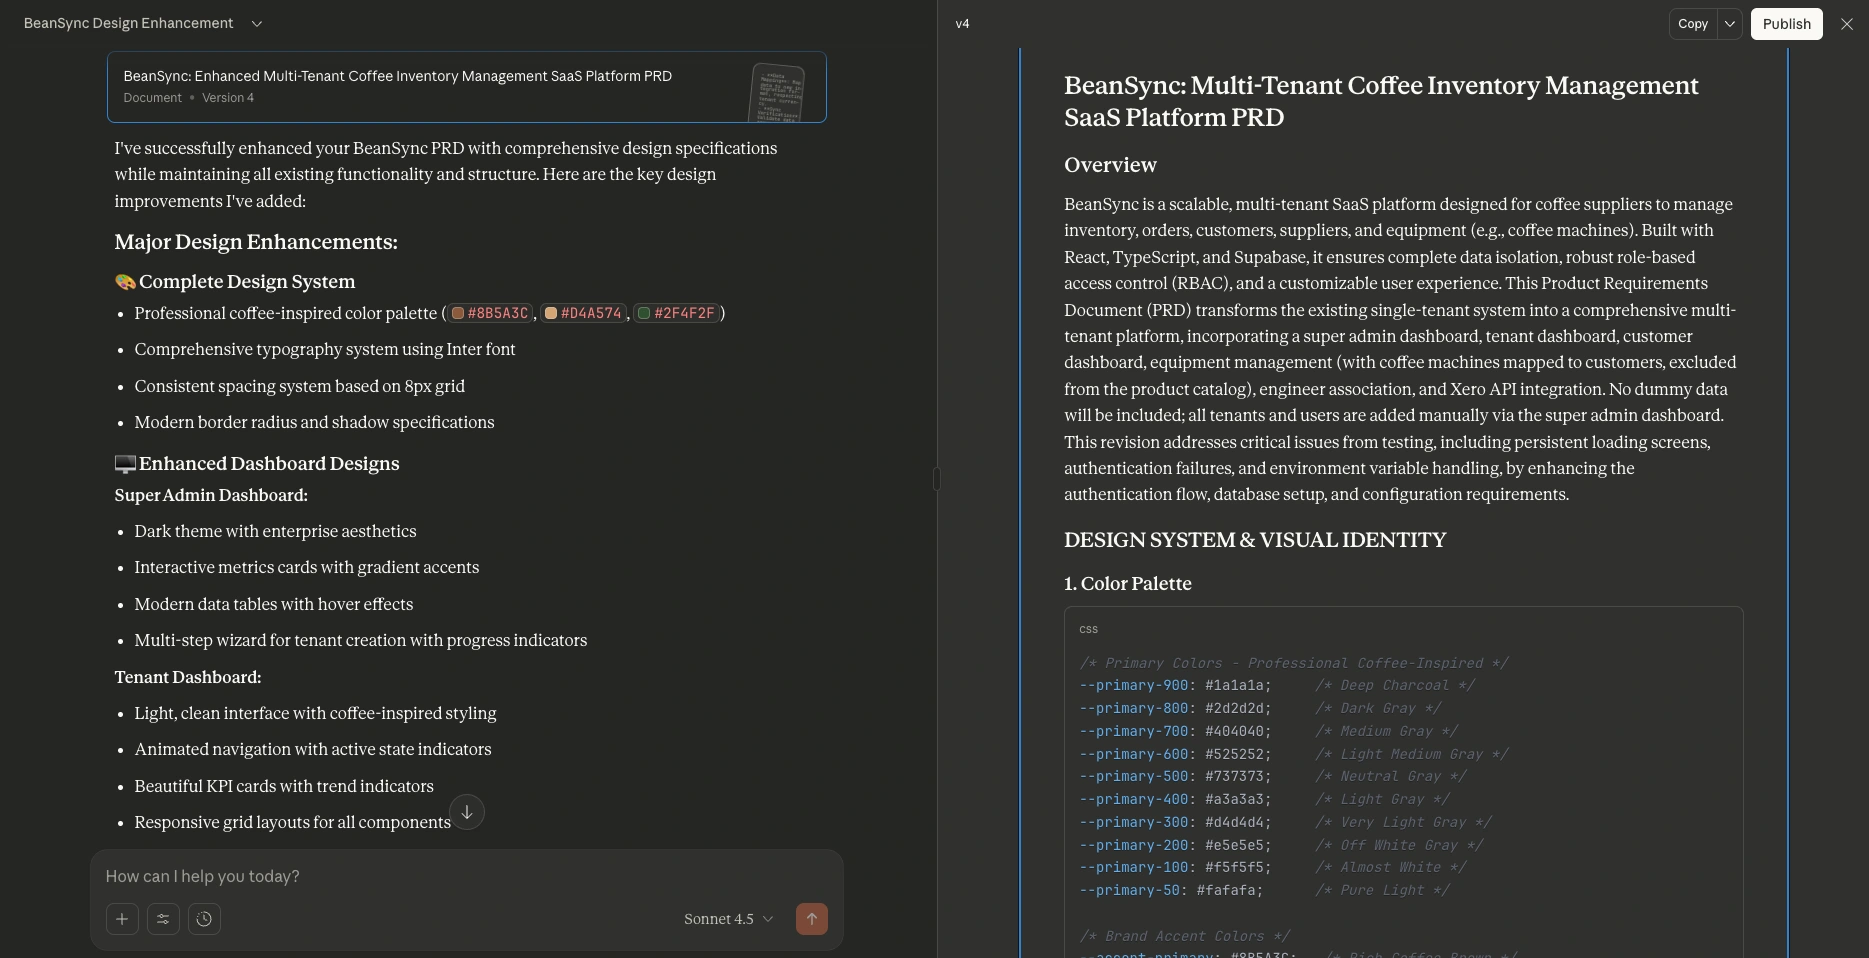The image size is (1869, 958).
Task: Close the artifact panel
Action: (x=1846, y=24)
